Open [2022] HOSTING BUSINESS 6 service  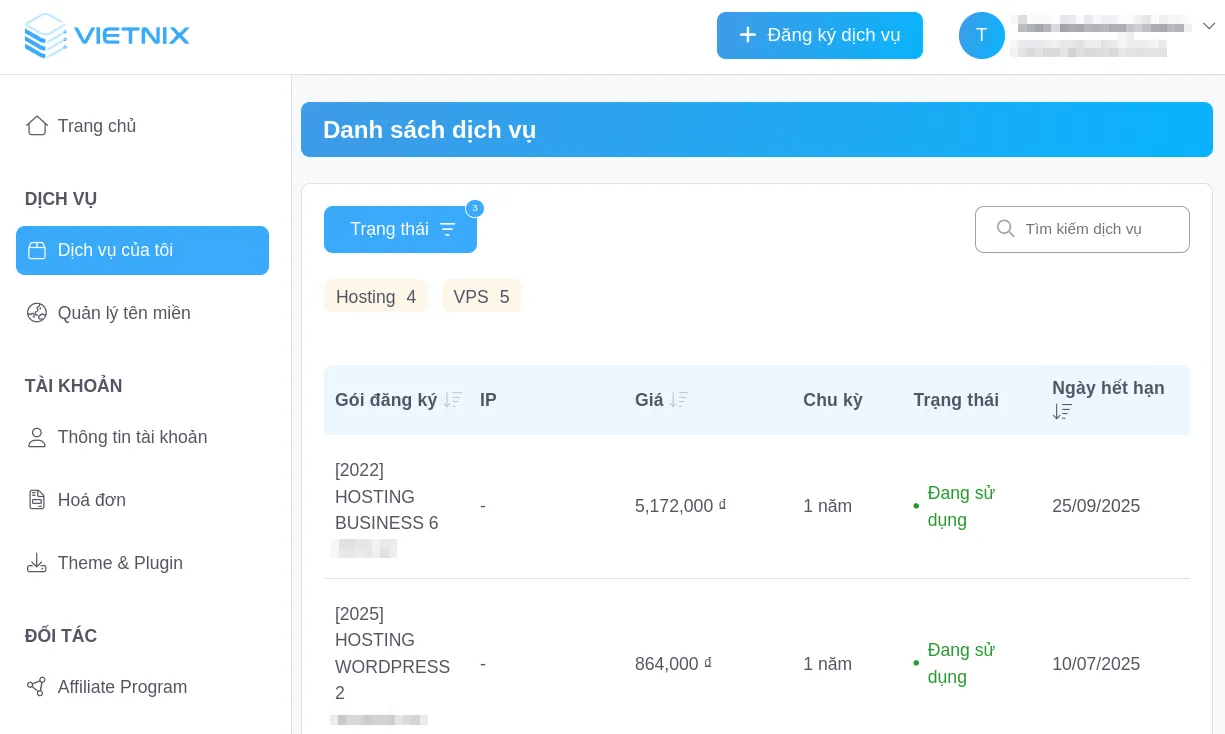386,496
